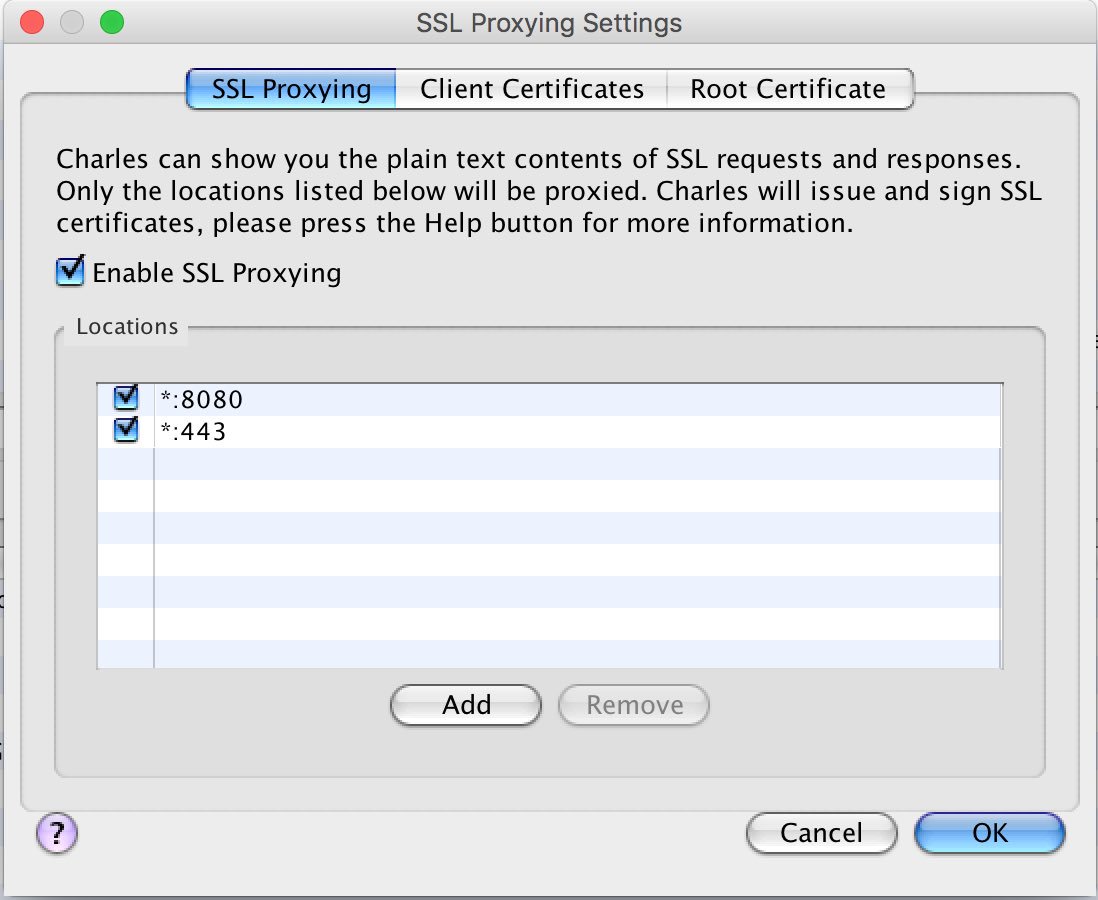Image resolution: width=1098 pixels, height=900 pixels.
Task: Select the *:443 location row
Action: pyautogui.click(x=550, y=432)
